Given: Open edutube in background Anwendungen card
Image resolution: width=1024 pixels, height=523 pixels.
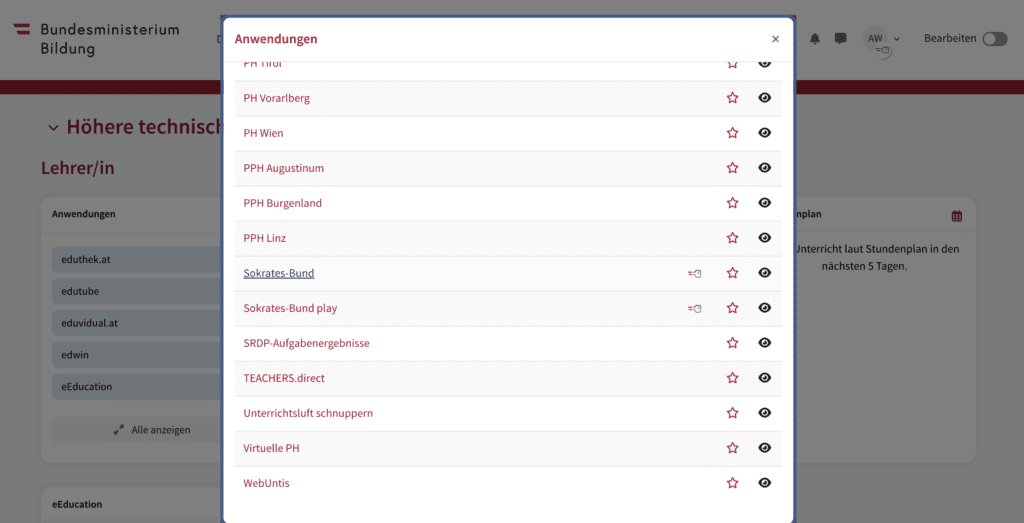Looking at the screenshot, I should coord(137,291).
